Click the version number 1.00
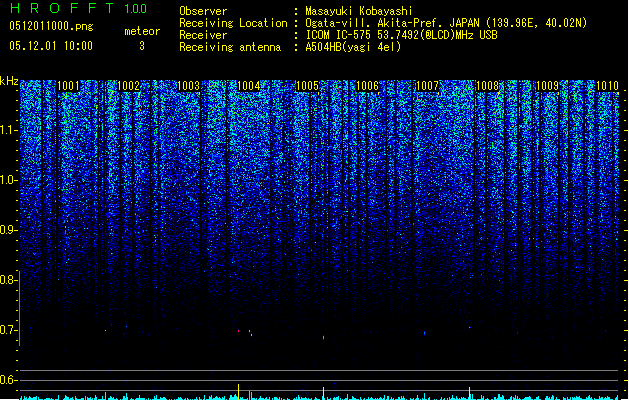This screenshot has height=400, width=629. click(x=136, y=8)
